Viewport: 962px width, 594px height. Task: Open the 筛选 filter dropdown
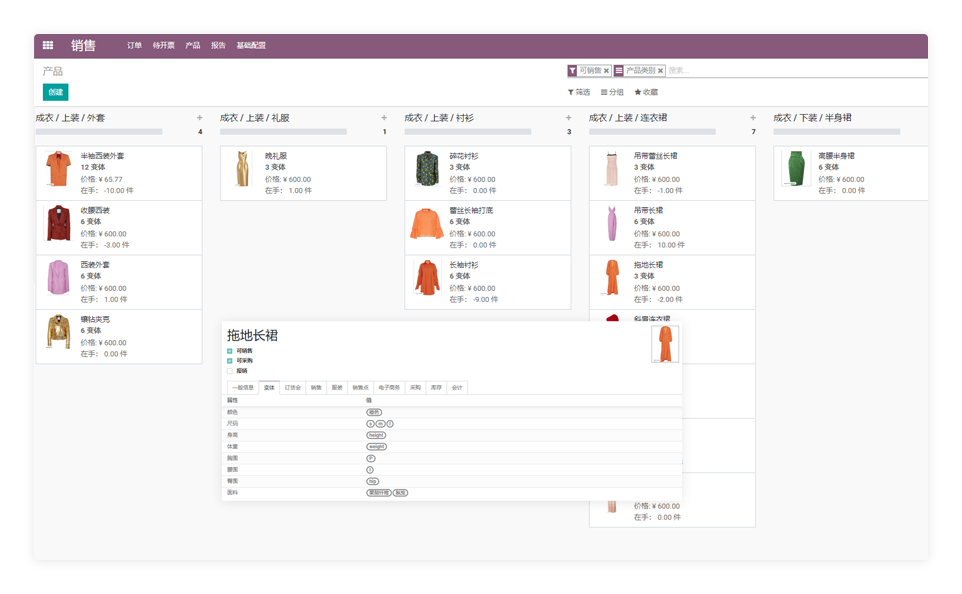click(x=579, y=92)
